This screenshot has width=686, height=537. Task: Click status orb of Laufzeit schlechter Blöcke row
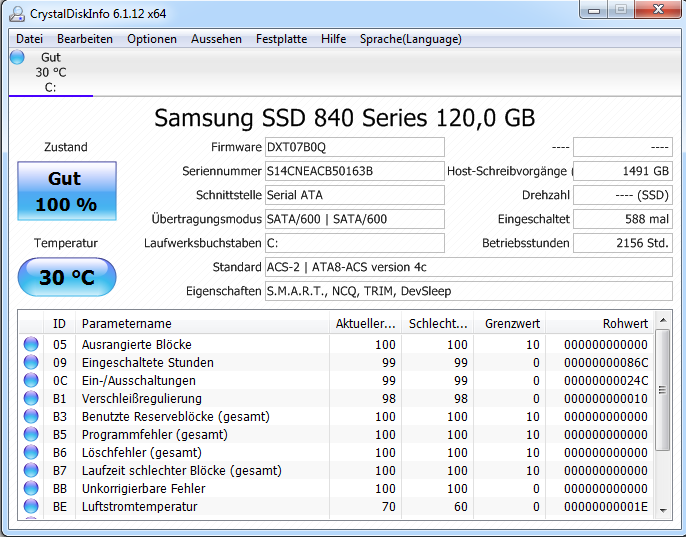[x=31, y=470]
